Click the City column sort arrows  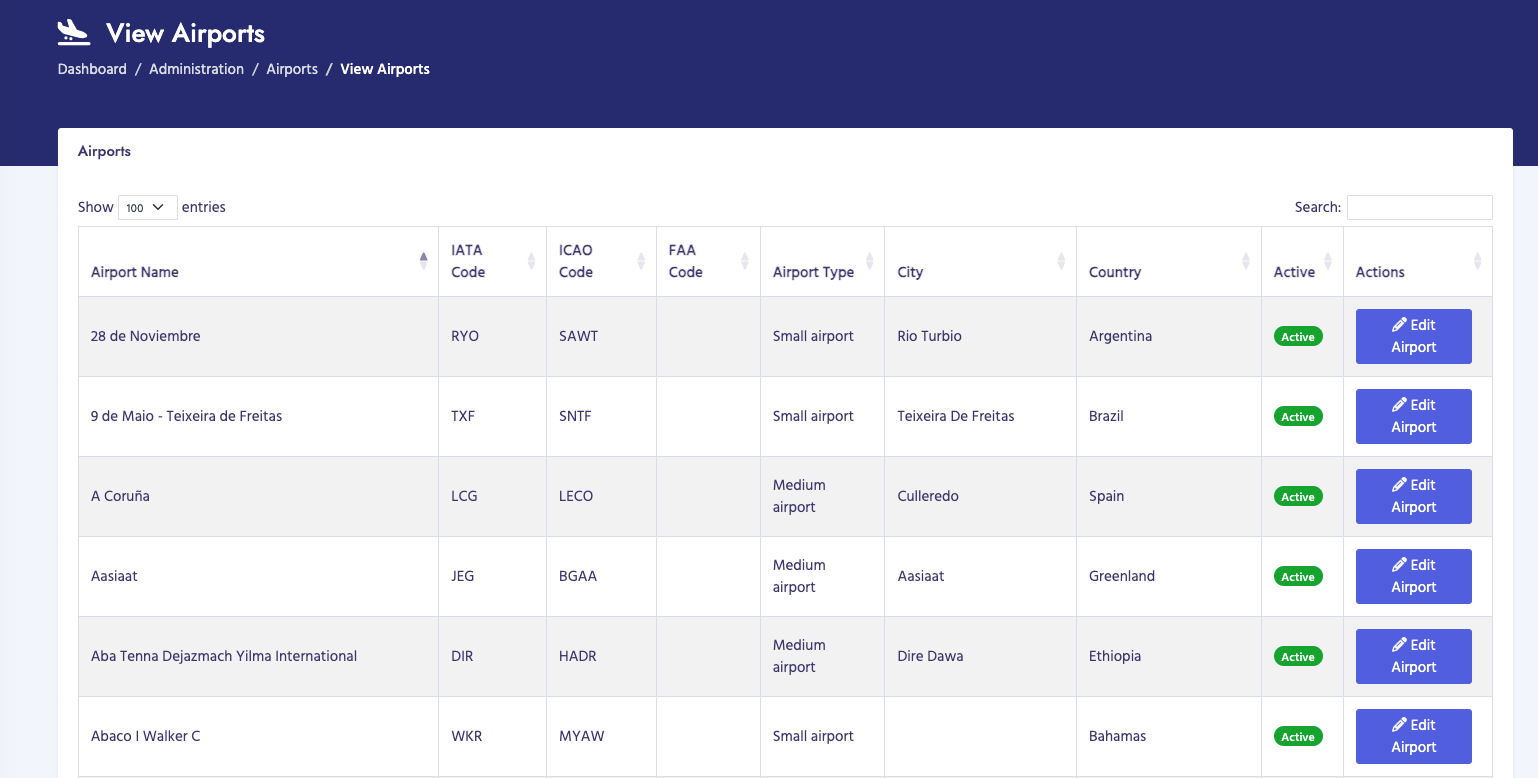1061,261
